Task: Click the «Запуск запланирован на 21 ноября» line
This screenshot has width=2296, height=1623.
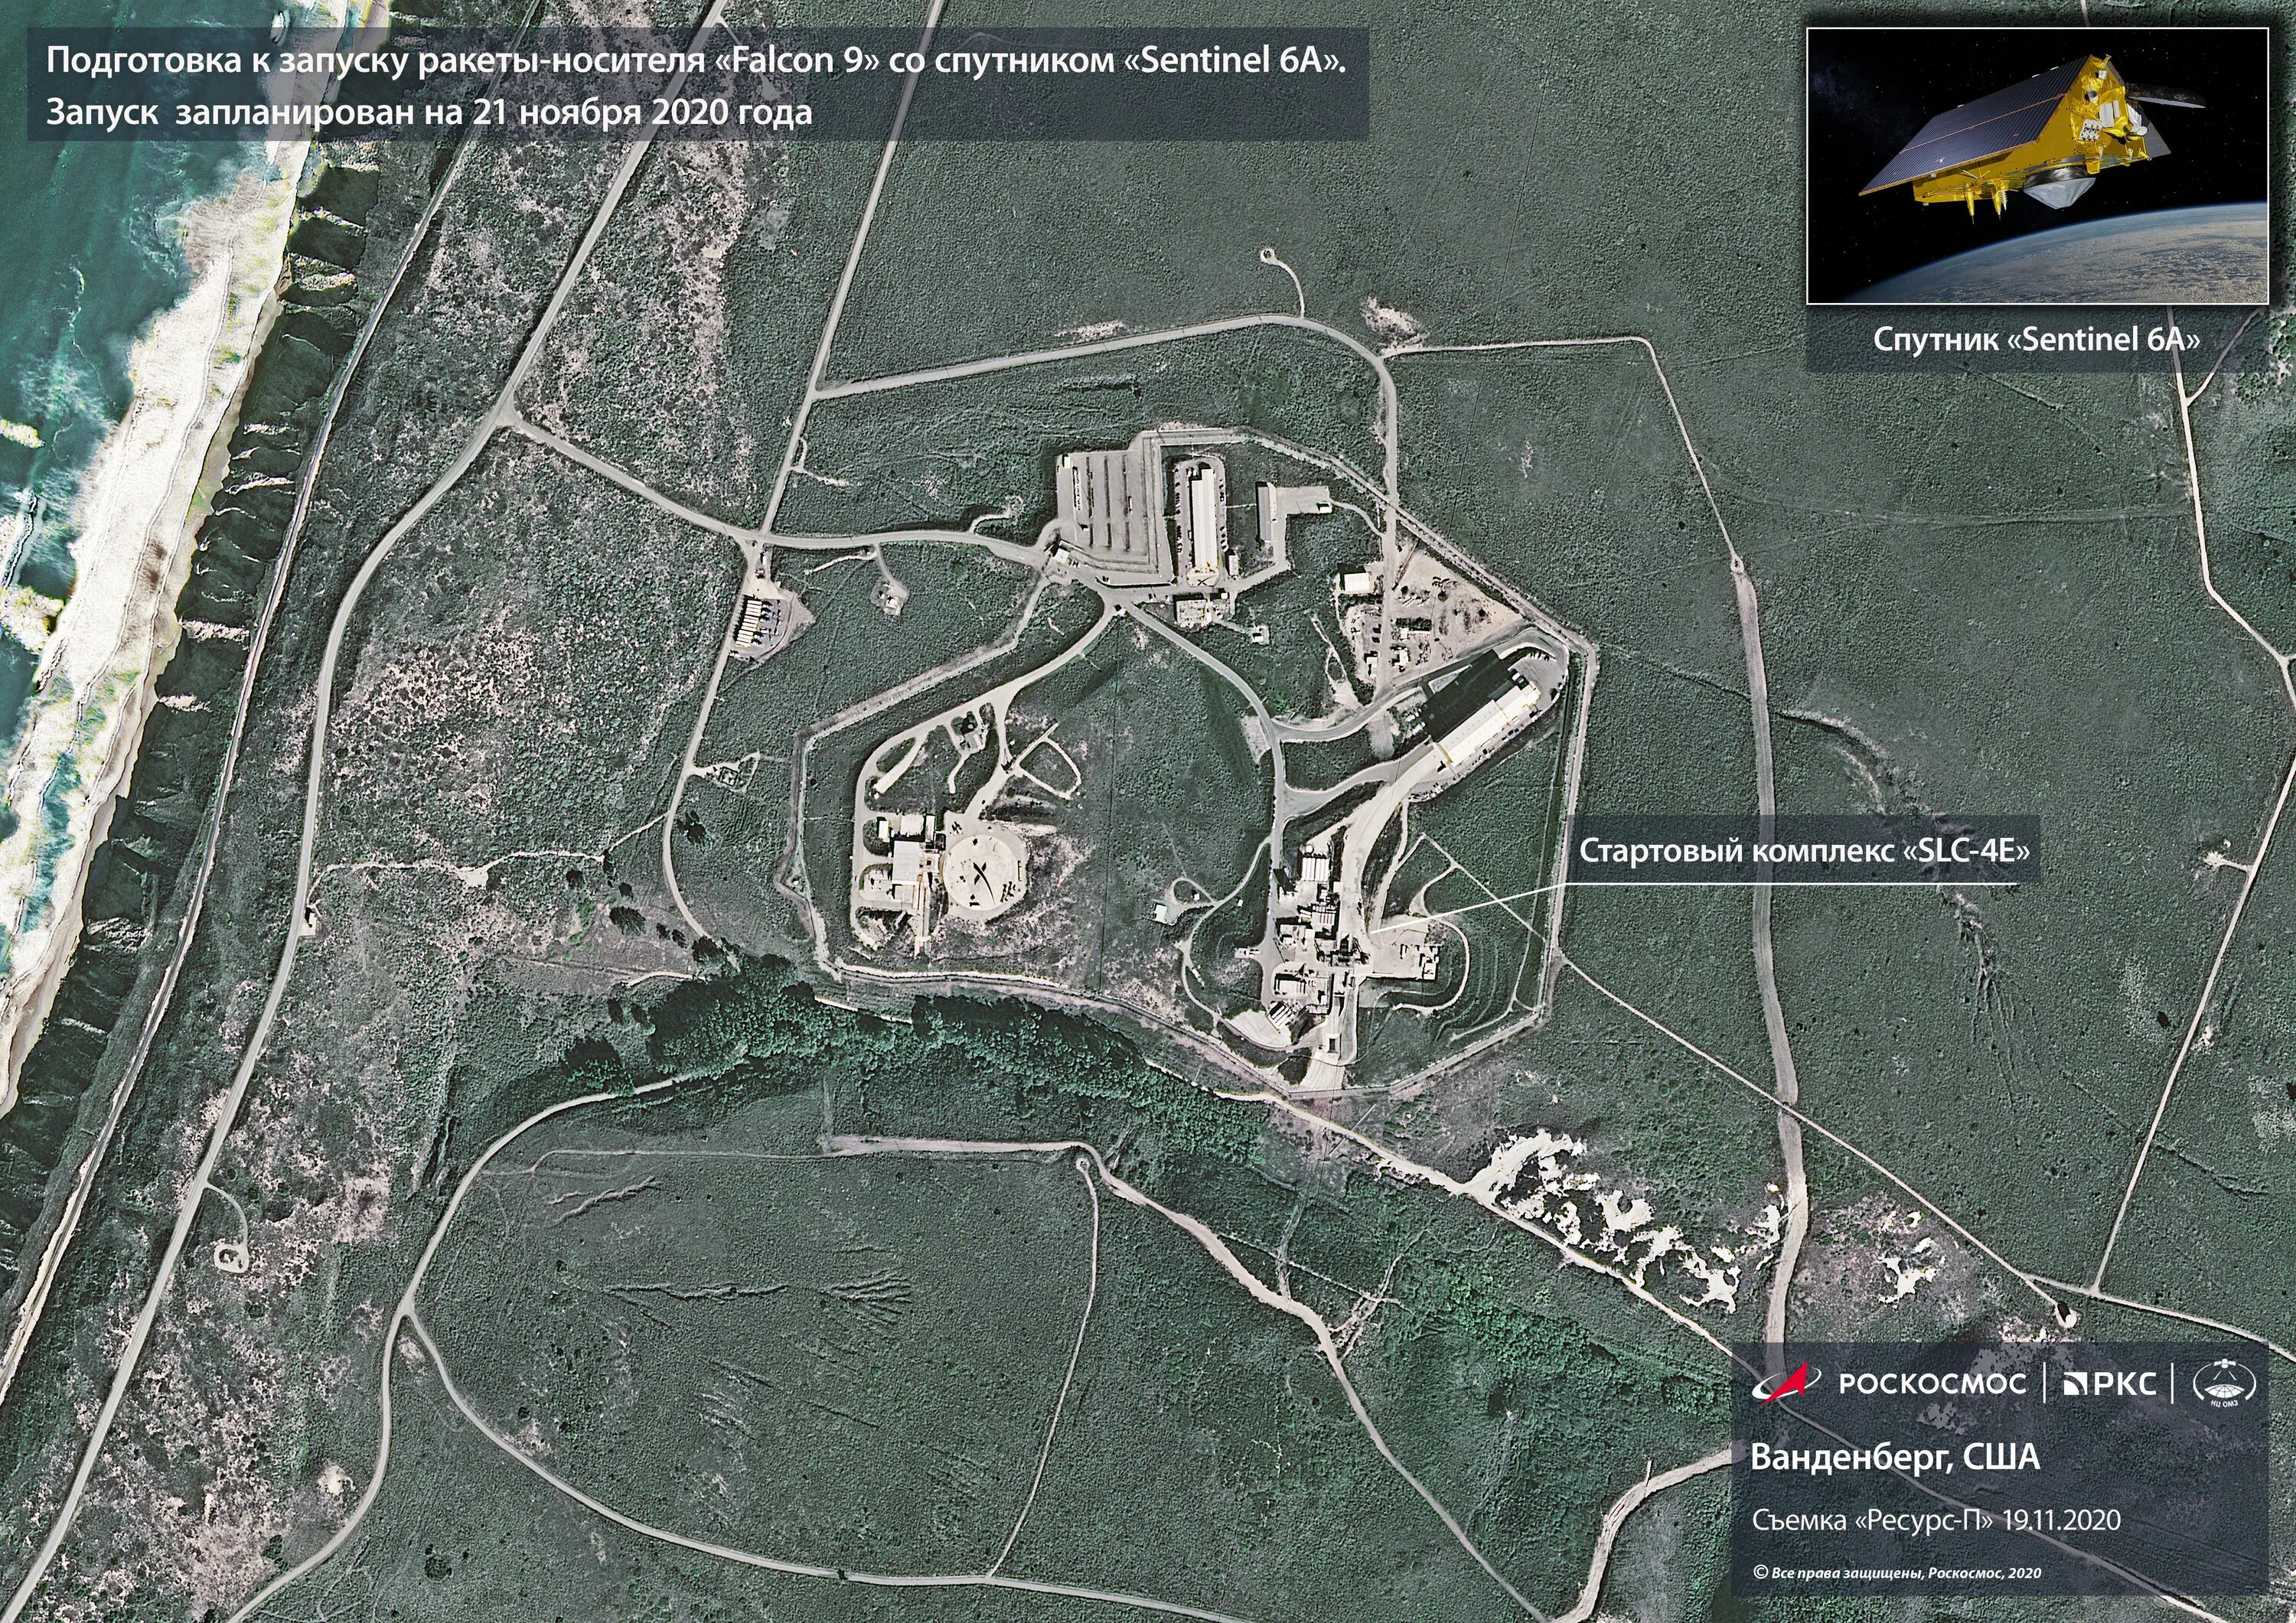Action: (x=429, y=112)
